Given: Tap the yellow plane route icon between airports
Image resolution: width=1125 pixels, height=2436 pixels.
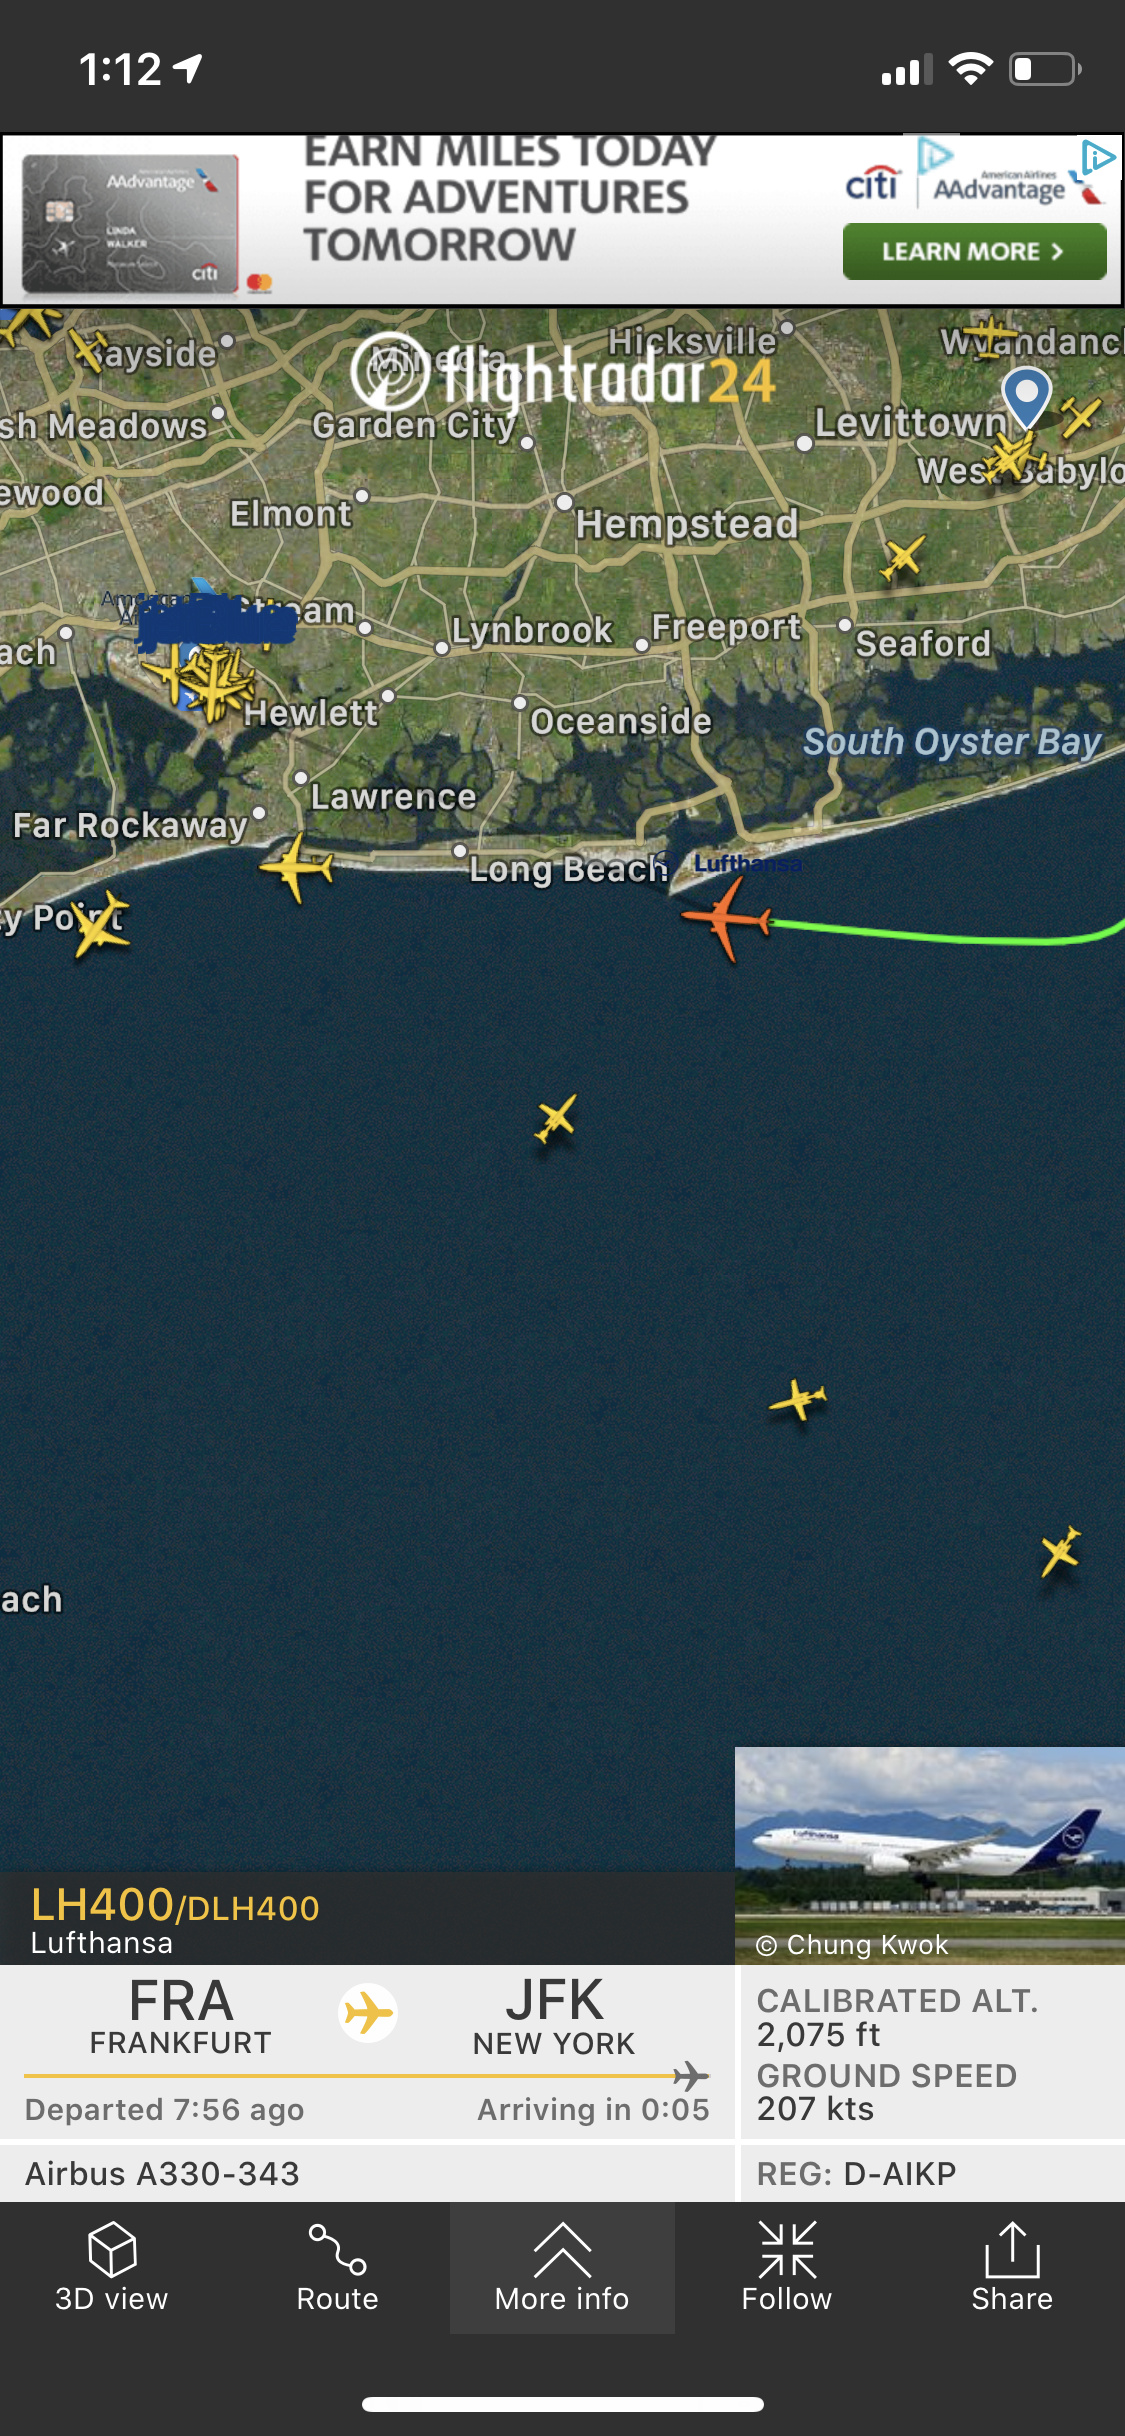Looking at the screenshot, I should pyautogui.click(x=368, y=2013).
